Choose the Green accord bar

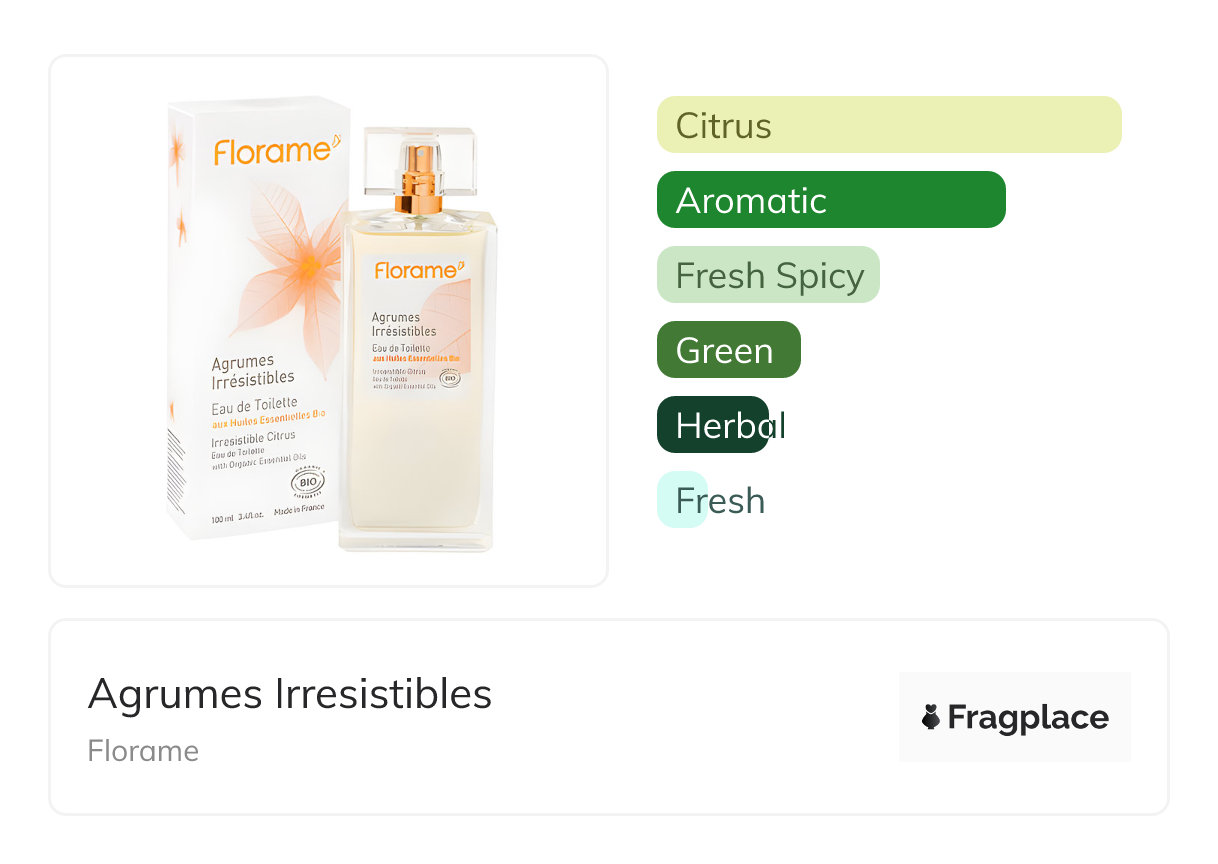(728, 350)
